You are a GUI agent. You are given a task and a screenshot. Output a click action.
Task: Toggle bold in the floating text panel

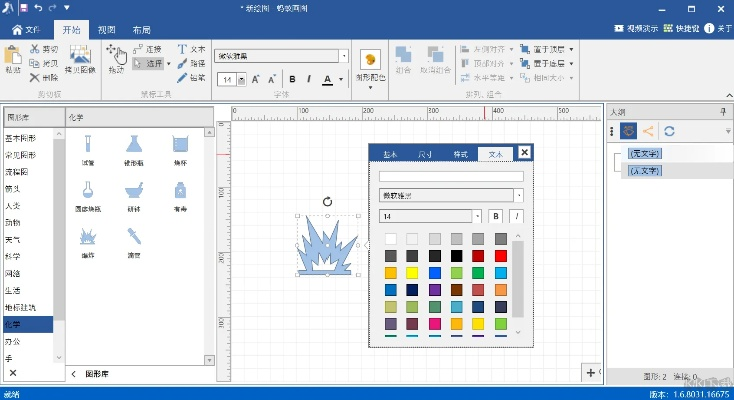495,216
